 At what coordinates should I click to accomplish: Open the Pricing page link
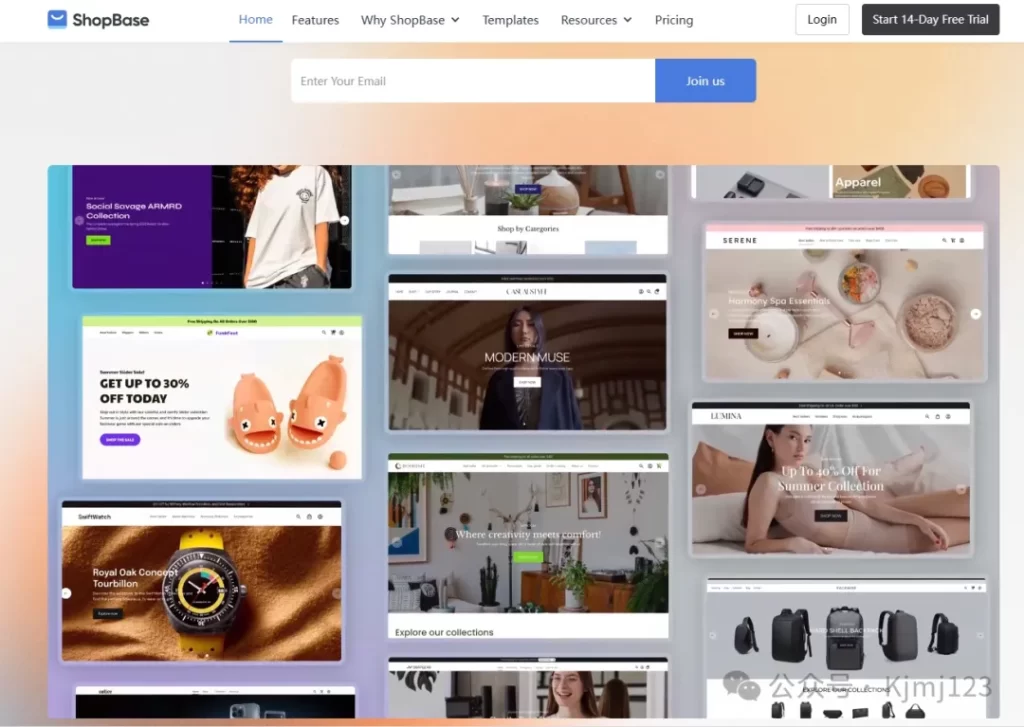coord(674,20)
